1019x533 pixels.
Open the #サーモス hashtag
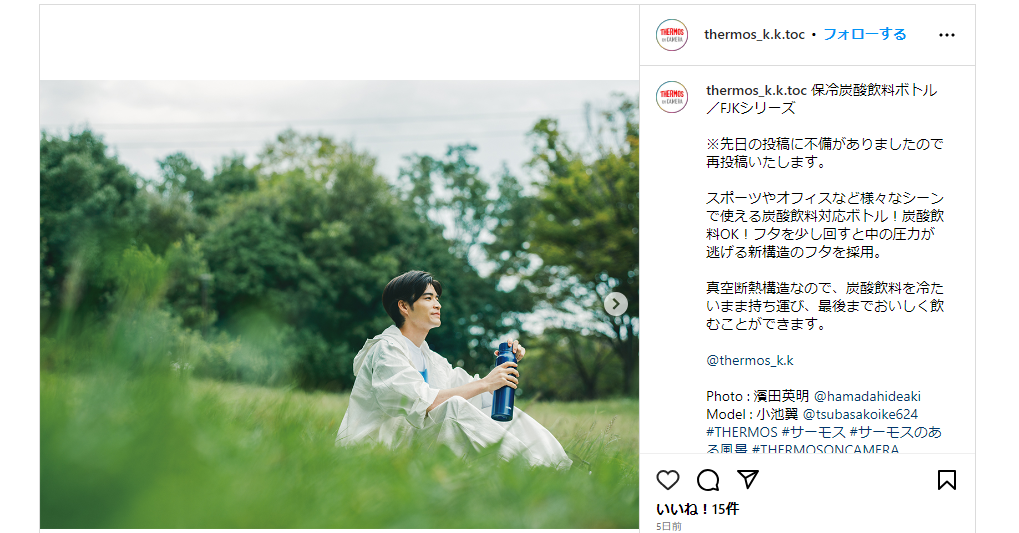tap(813, 432)
